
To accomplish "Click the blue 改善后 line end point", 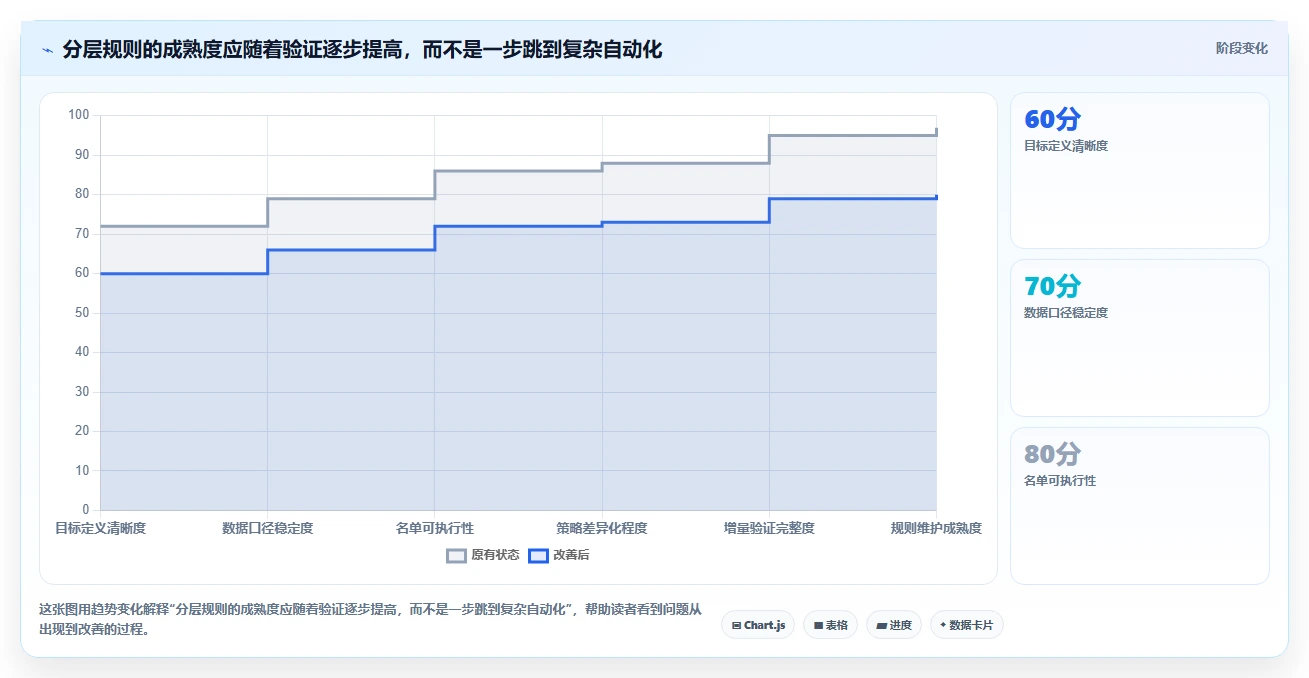I will pos(936,197).
